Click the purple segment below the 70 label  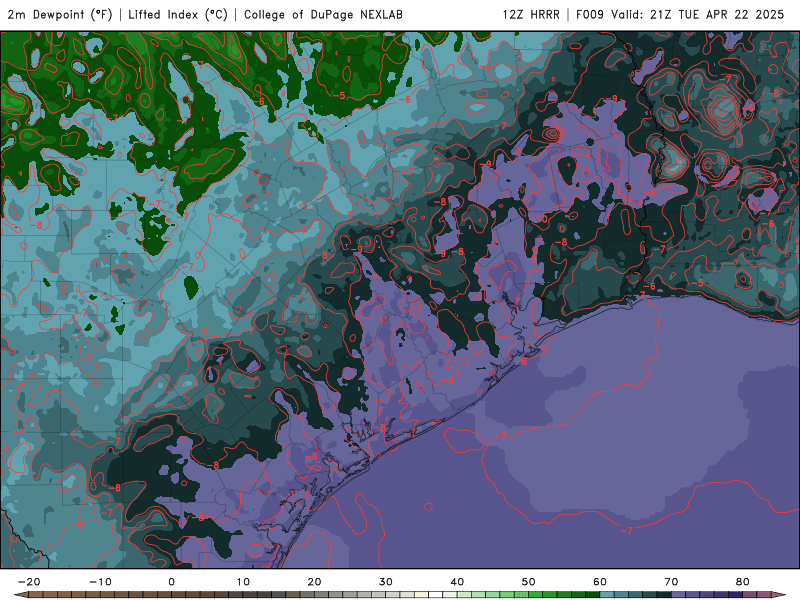(679, 595)
